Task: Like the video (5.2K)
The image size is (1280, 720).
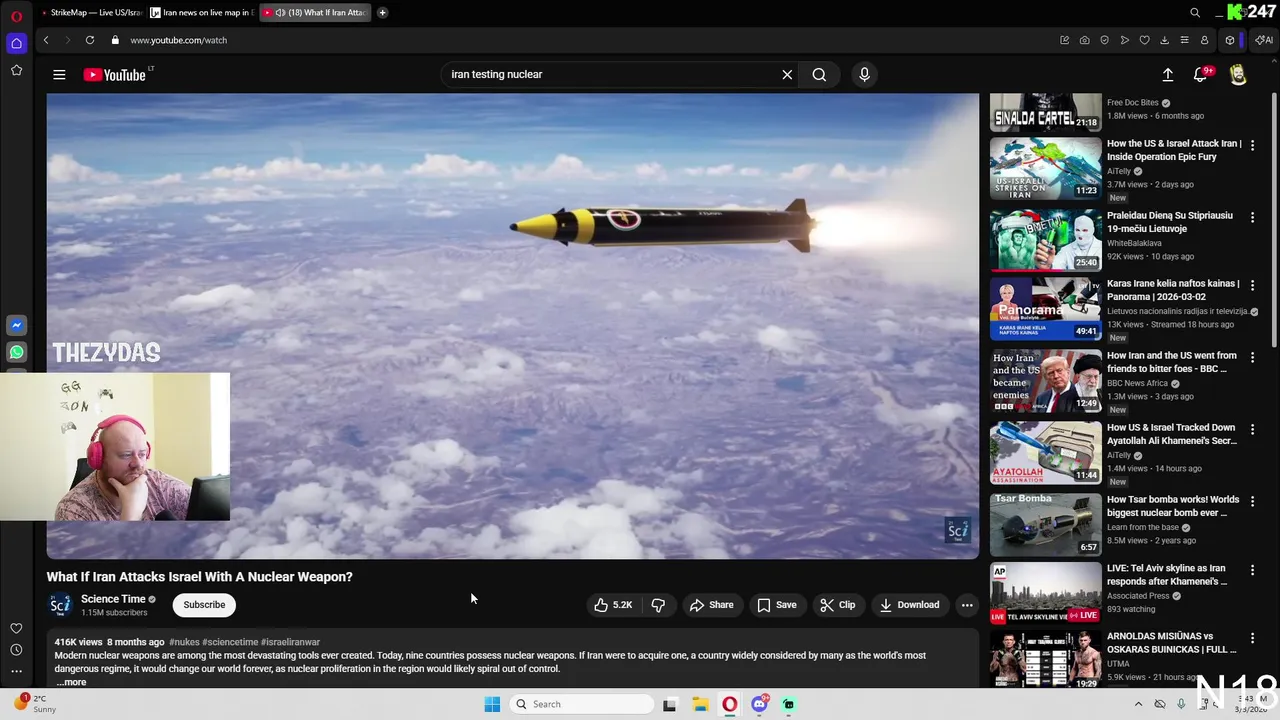Action: (x=613, y=605)
